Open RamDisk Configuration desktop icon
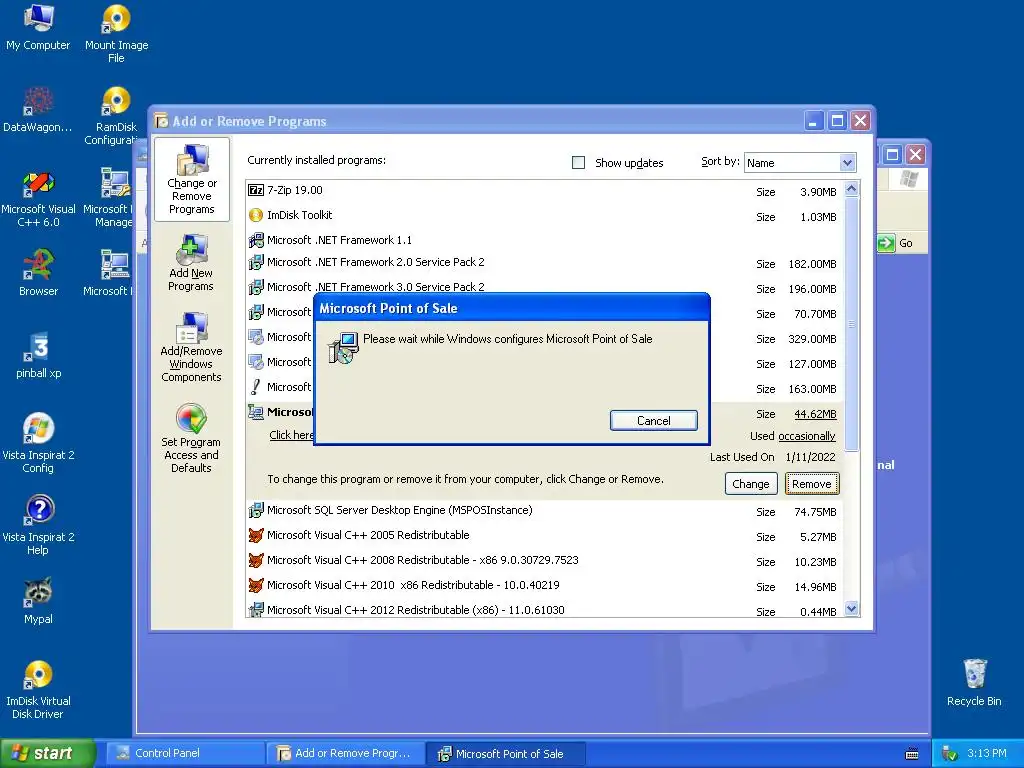Screen dimensions: 1024x768 (116, 116)
